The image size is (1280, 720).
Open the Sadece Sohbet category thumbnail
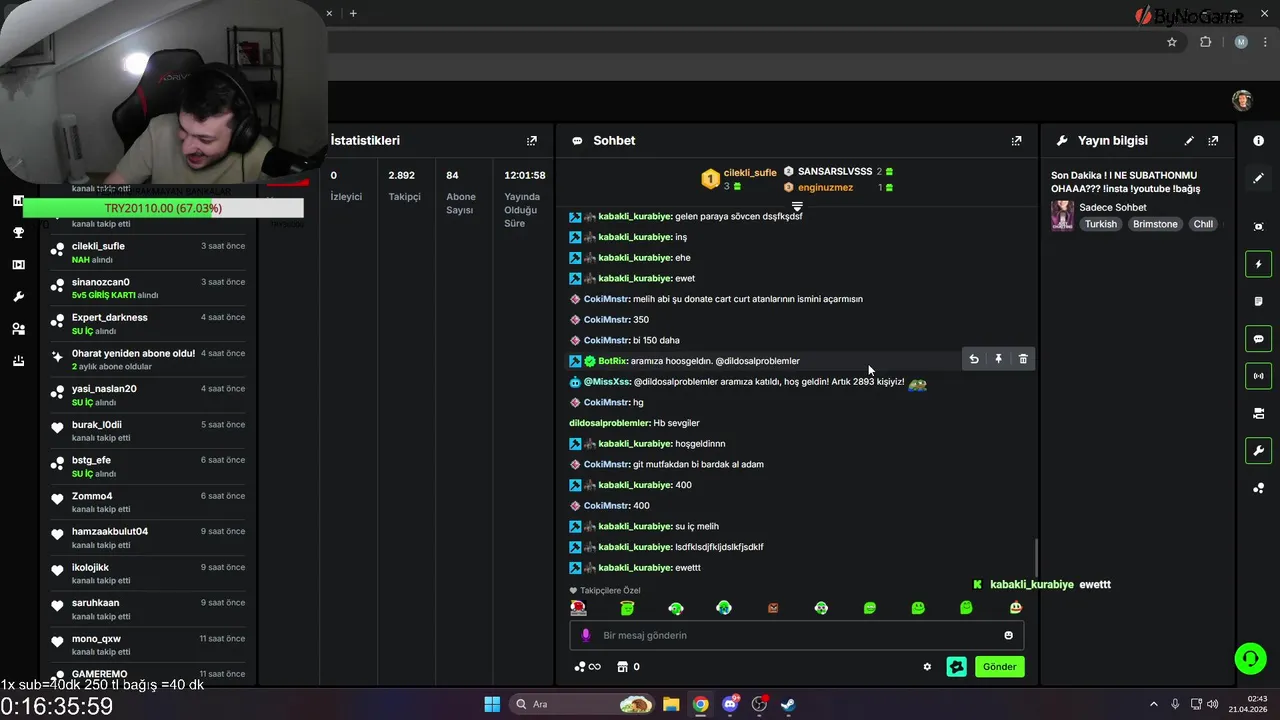1062,215
